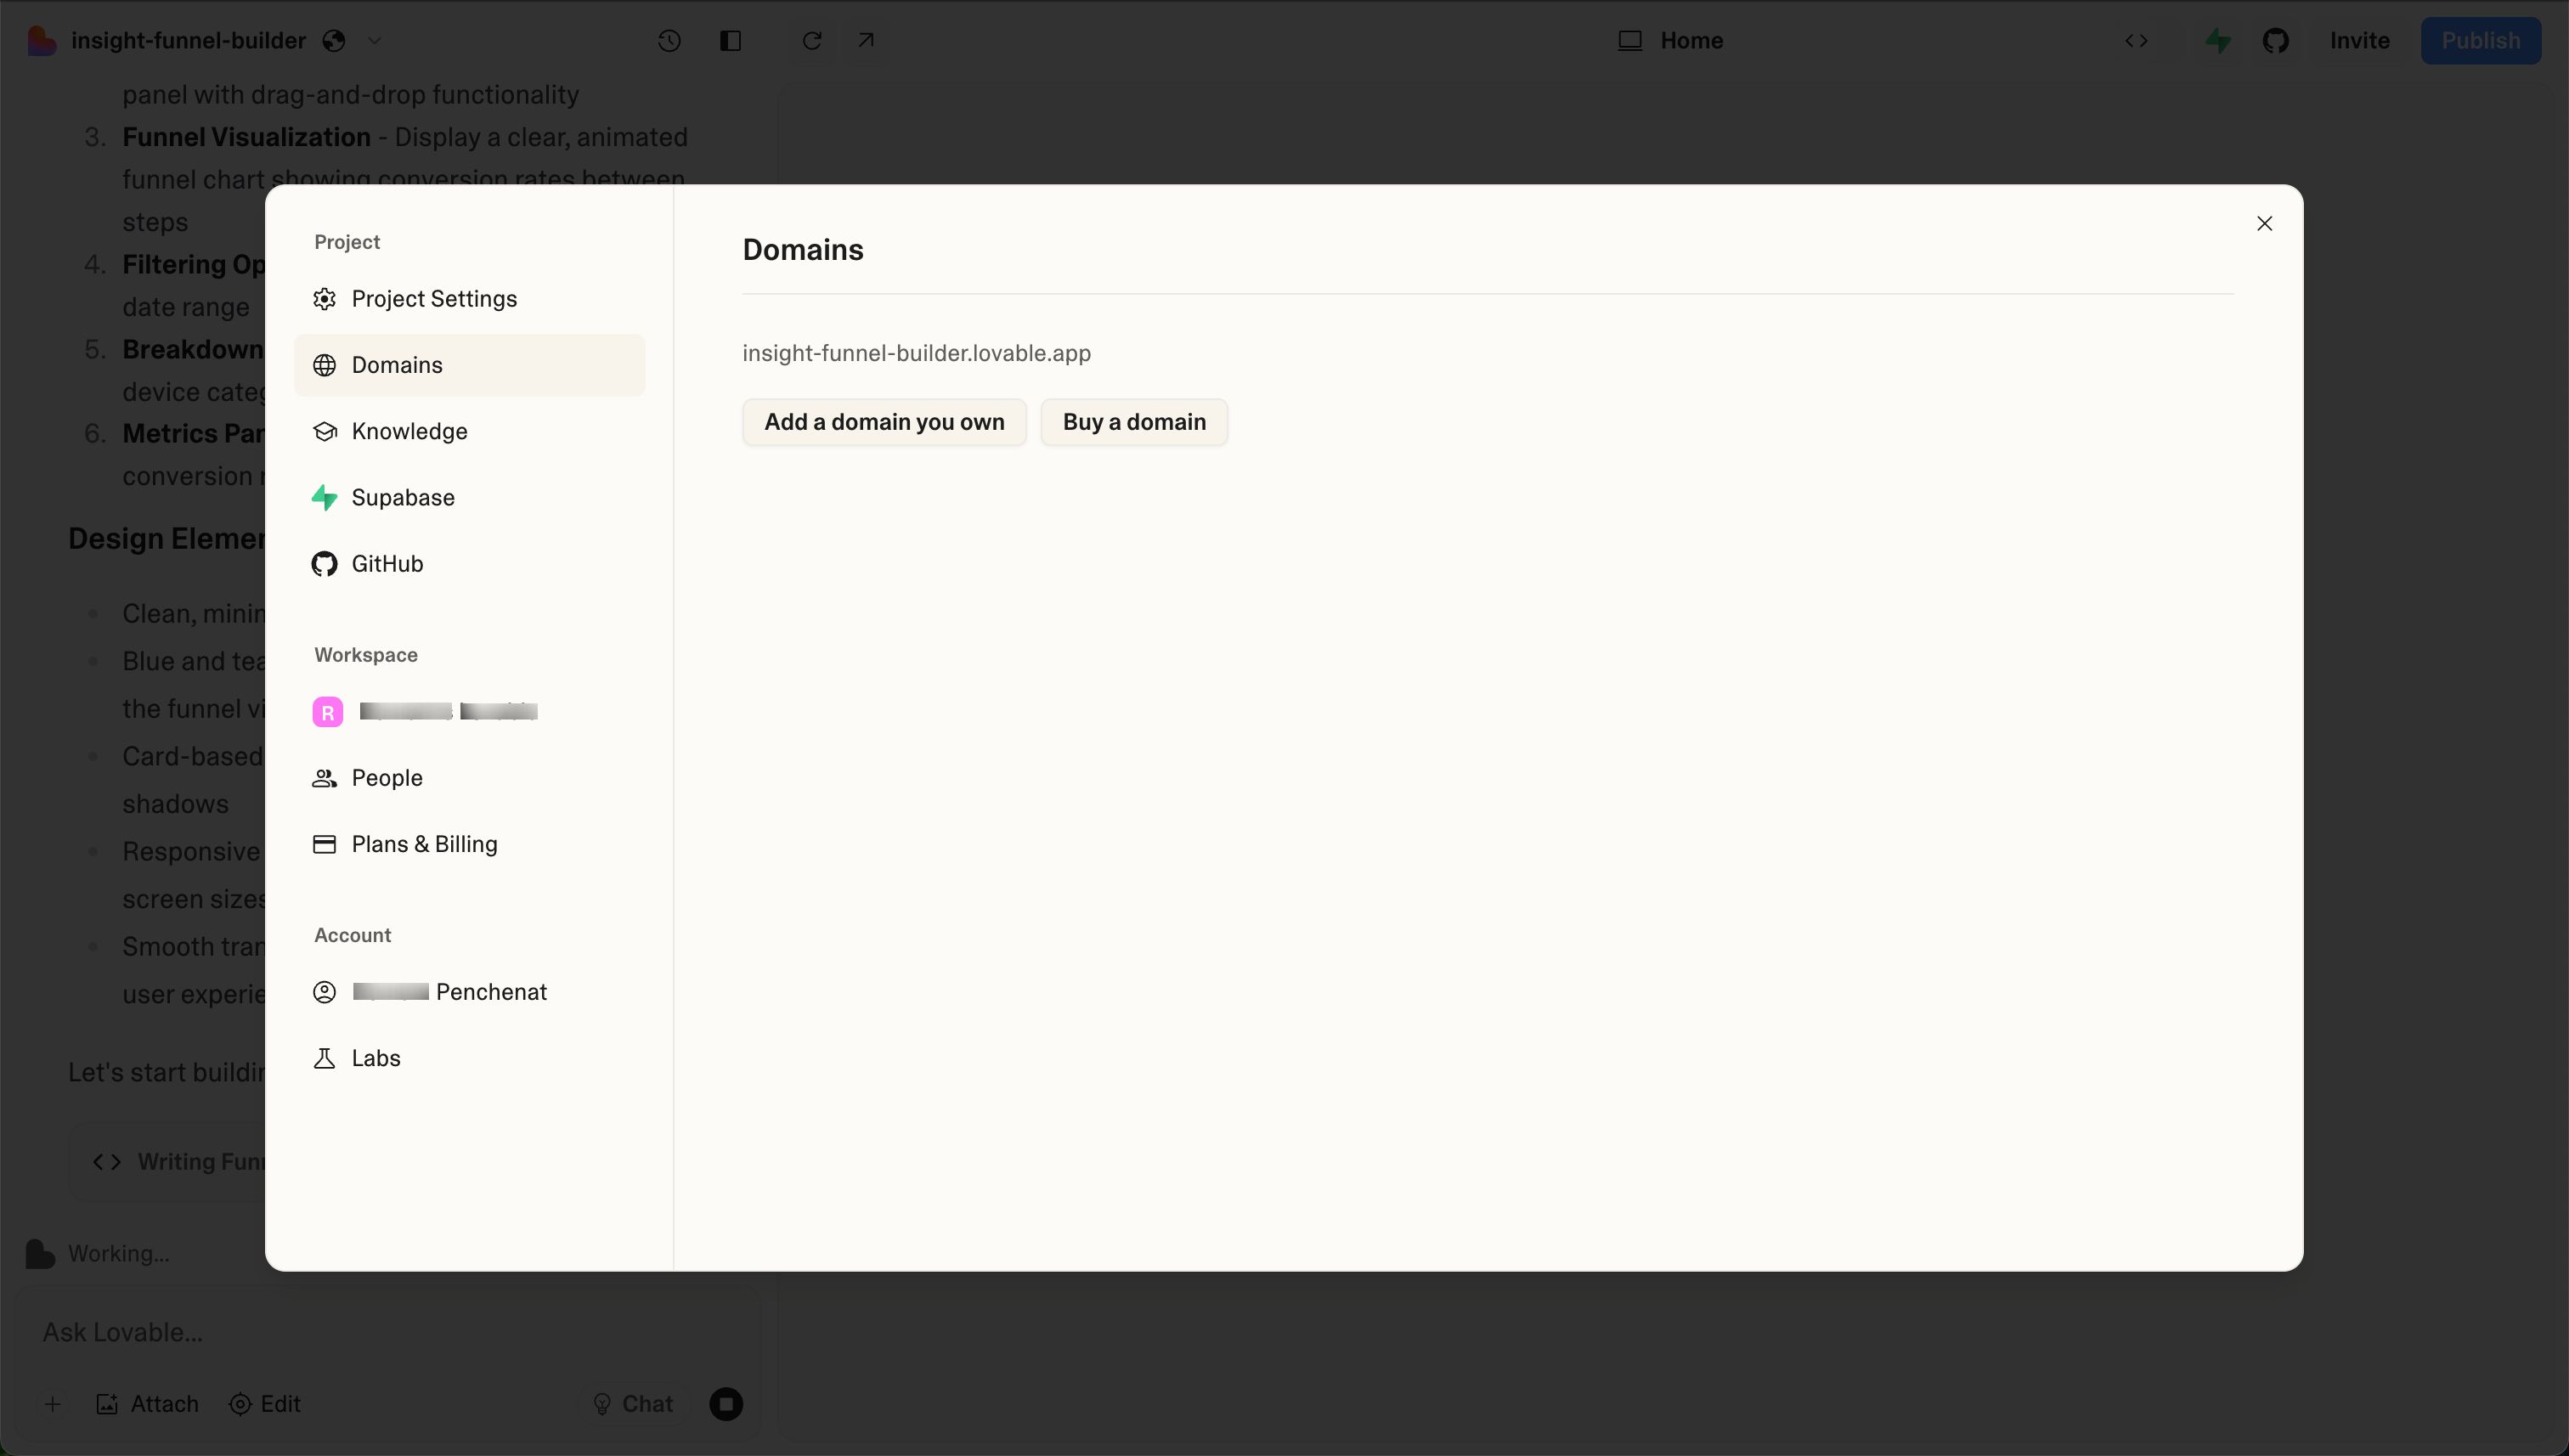
Task: Select the Domains sidebar item
Action: pyautogui.click(x=469, y=365)
